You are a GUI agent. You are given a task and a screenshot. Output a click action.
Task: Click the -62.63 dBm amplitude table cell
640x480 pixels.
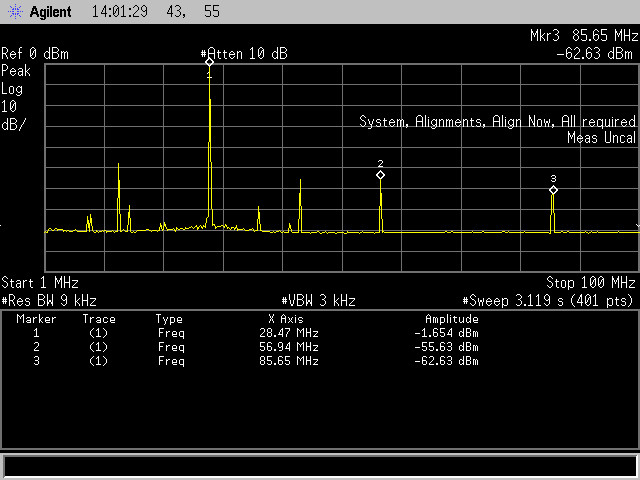[446, 361]
